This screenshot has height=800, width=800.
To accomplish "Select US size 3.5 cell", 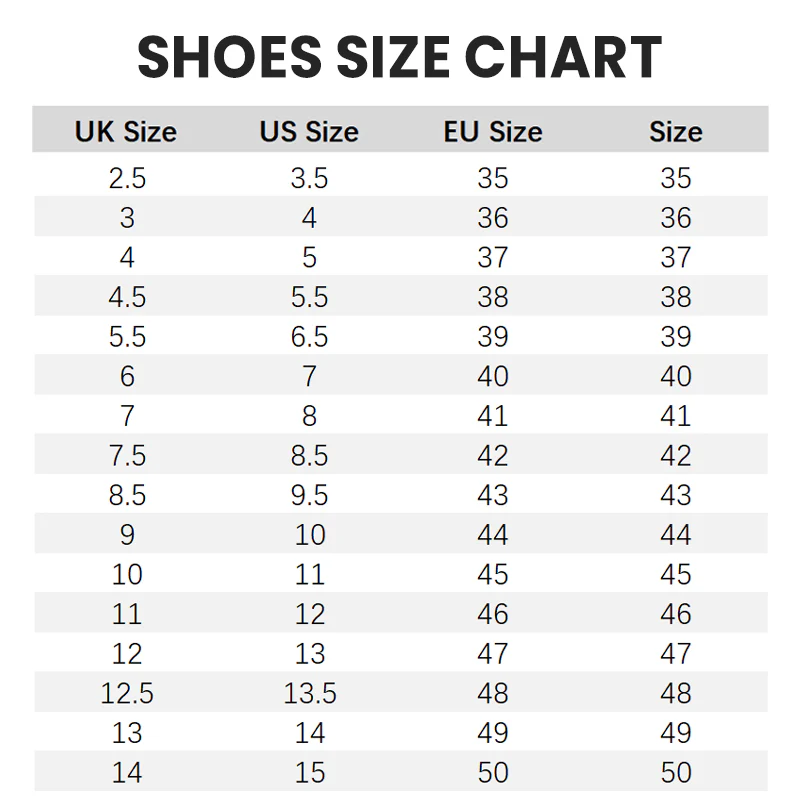I will point(309,178).
